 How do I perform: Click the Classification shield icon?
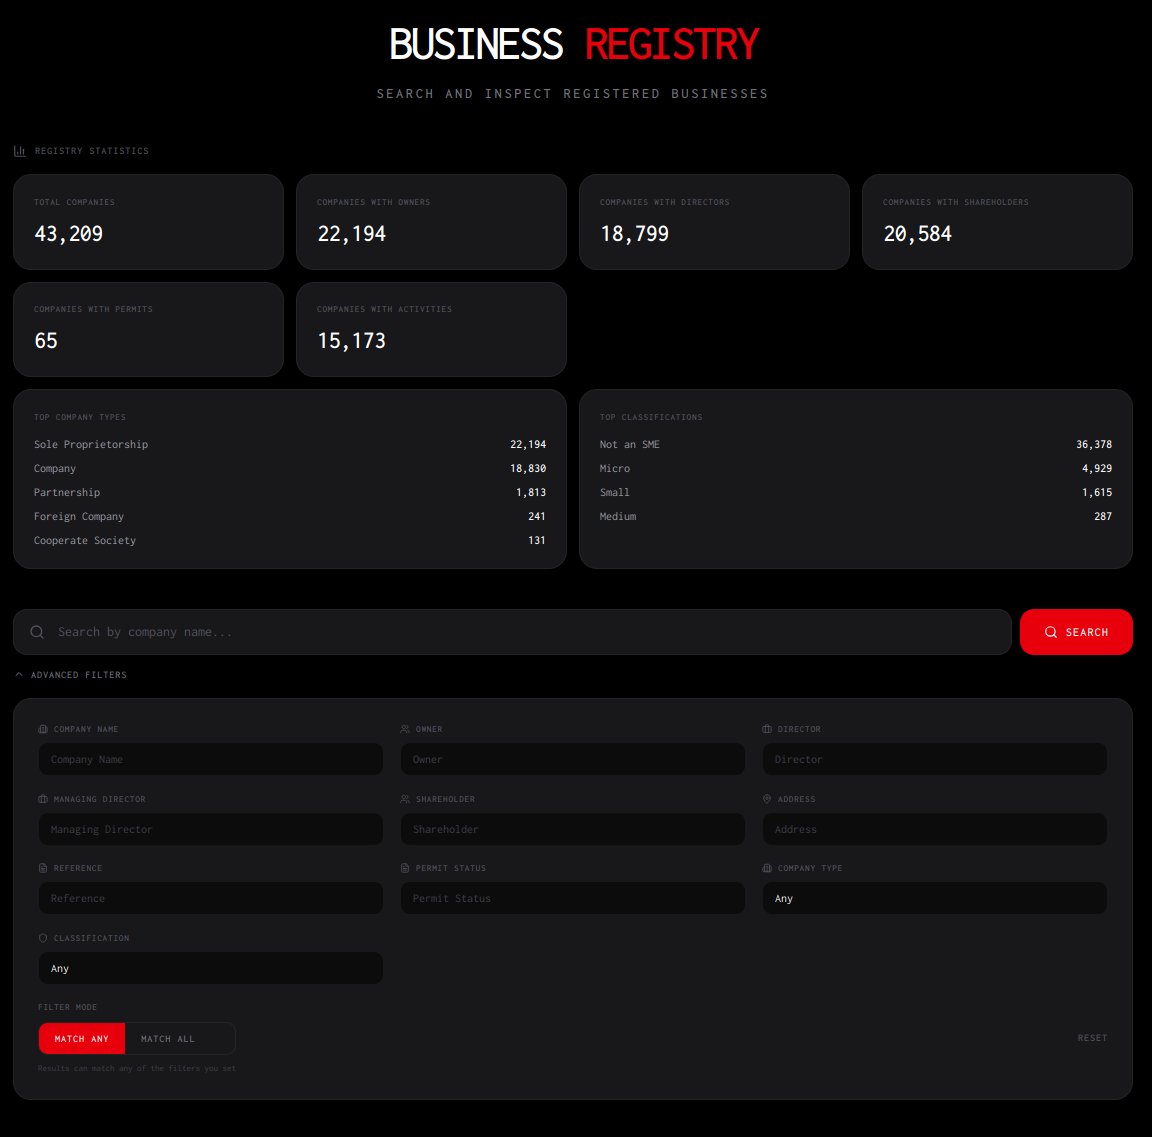tap(43, 938)
